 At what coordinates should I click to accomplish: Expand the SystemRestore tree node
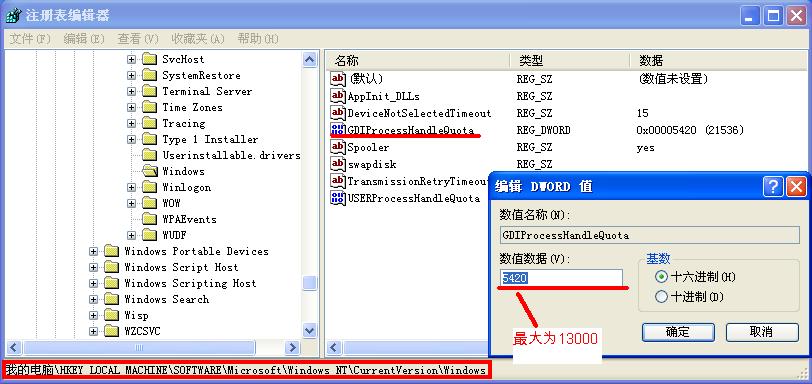point(131,76)
